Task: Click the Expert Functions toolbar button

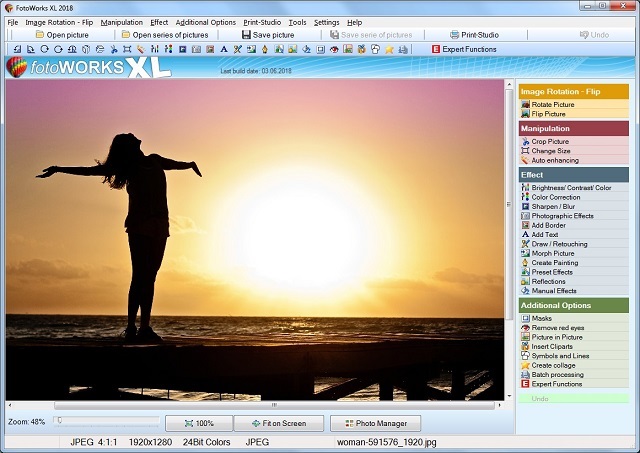Action: (x=464, y=49)
